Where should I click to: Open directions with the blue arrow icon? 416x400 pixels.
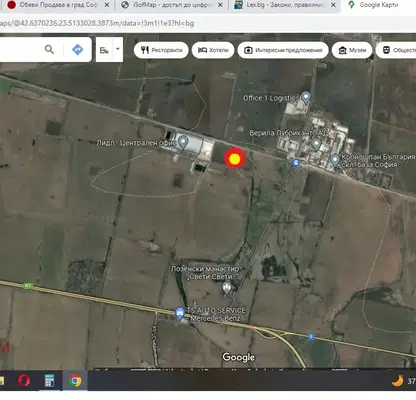[78, 50]
